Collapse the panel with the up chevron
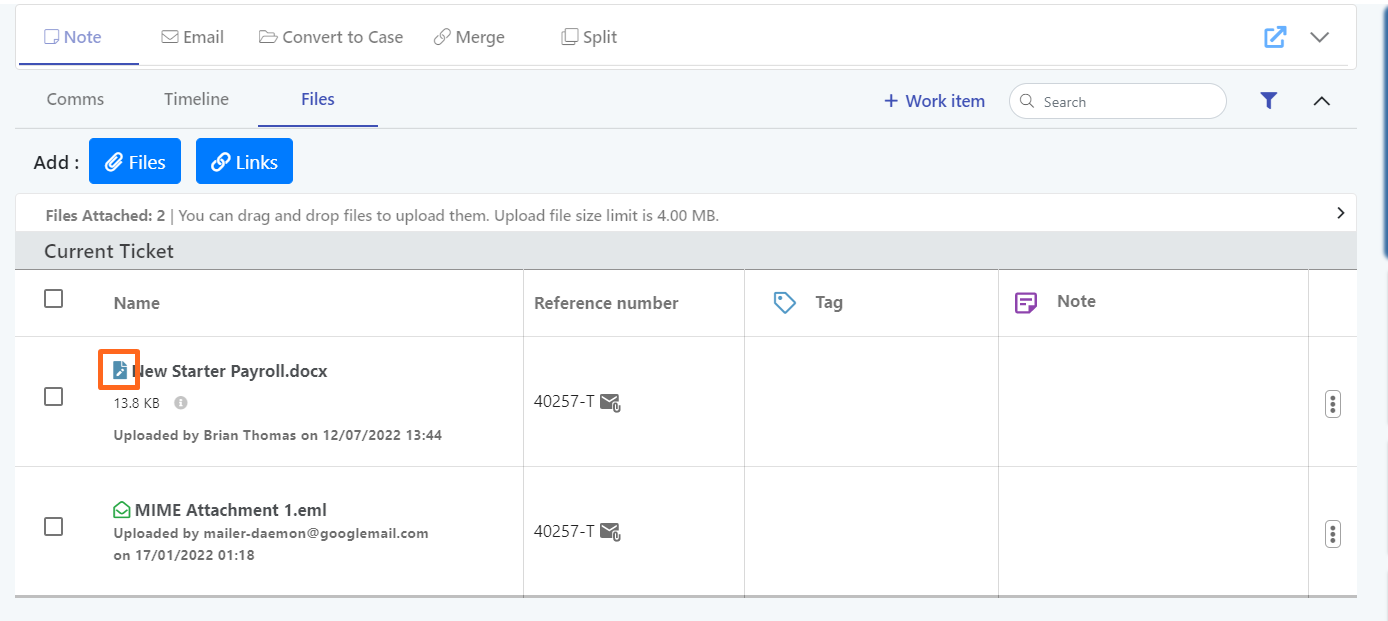 point(1321,101)
